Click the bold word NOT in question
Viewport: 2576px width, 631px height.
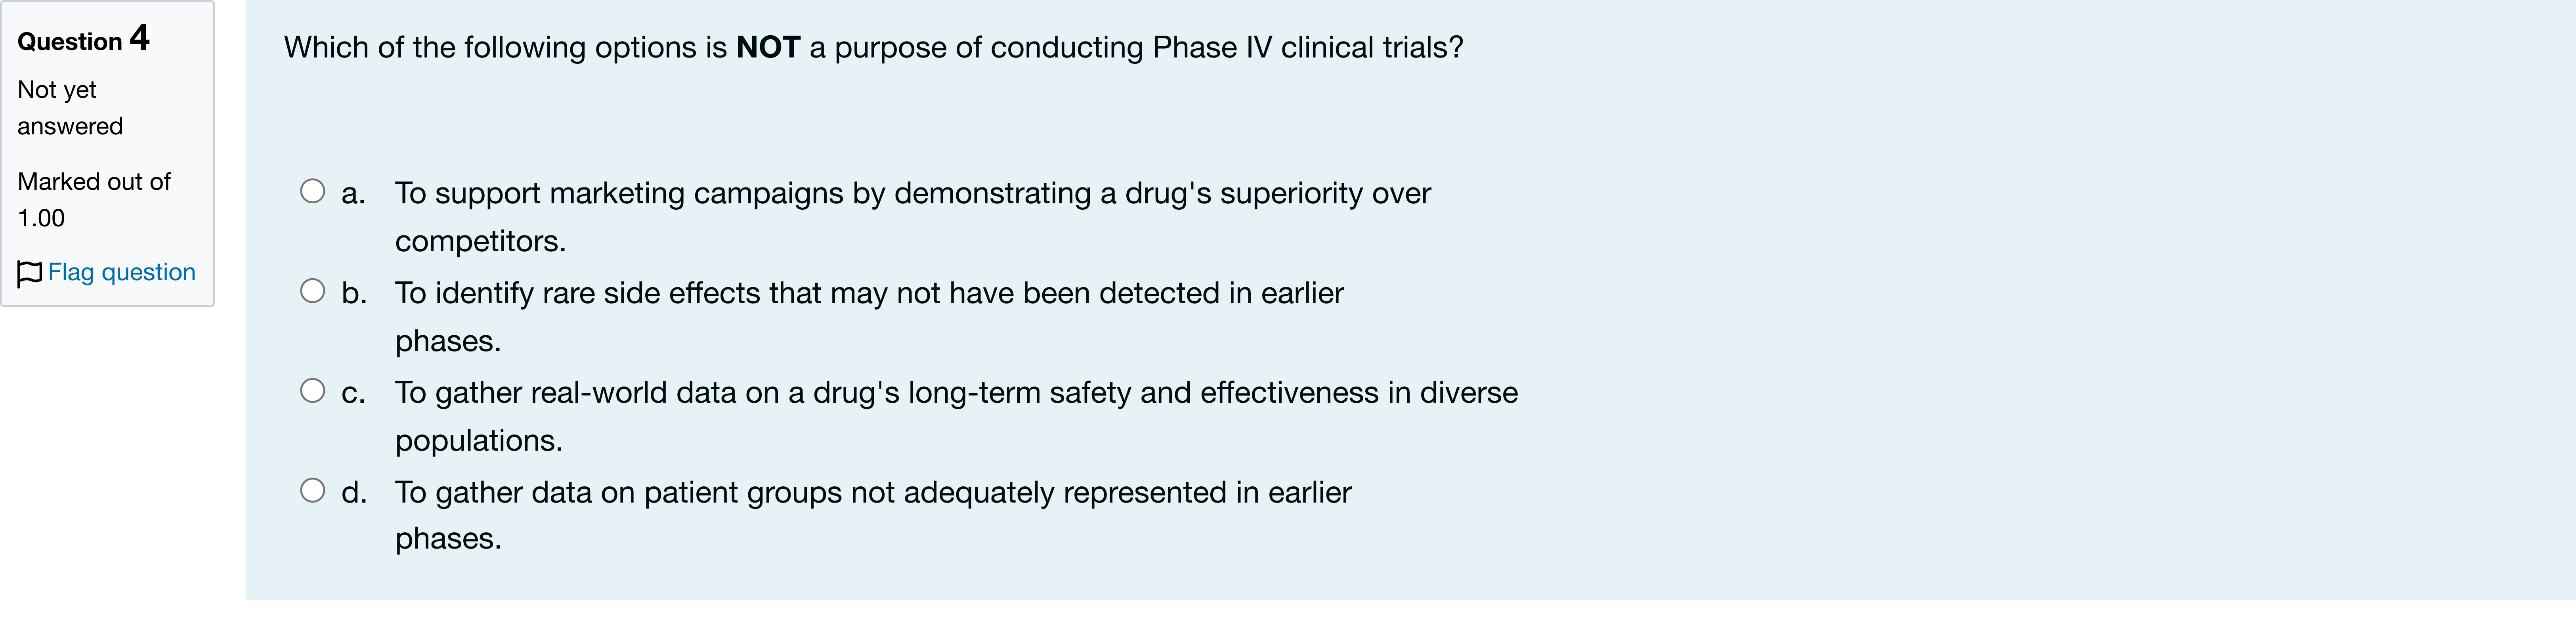pos(768,47)
